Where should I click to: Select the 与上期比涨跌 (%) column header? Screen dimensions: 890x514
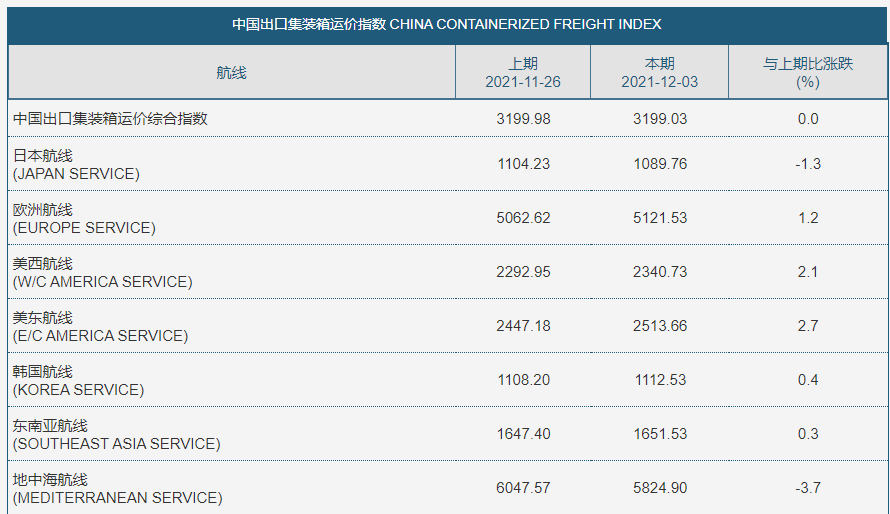[808, 73]
